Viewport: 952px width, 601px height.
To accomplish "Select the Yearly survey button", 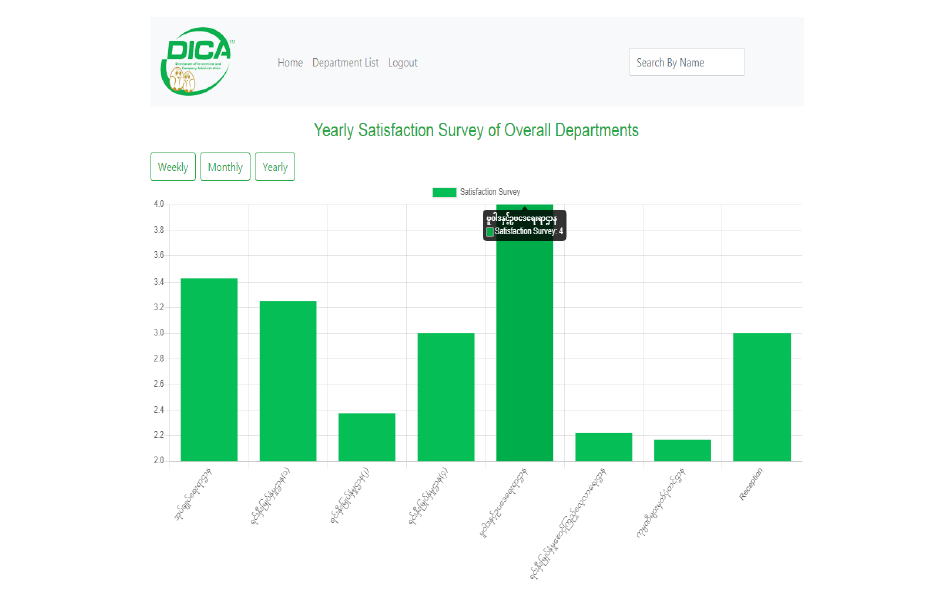I will 275,167.
